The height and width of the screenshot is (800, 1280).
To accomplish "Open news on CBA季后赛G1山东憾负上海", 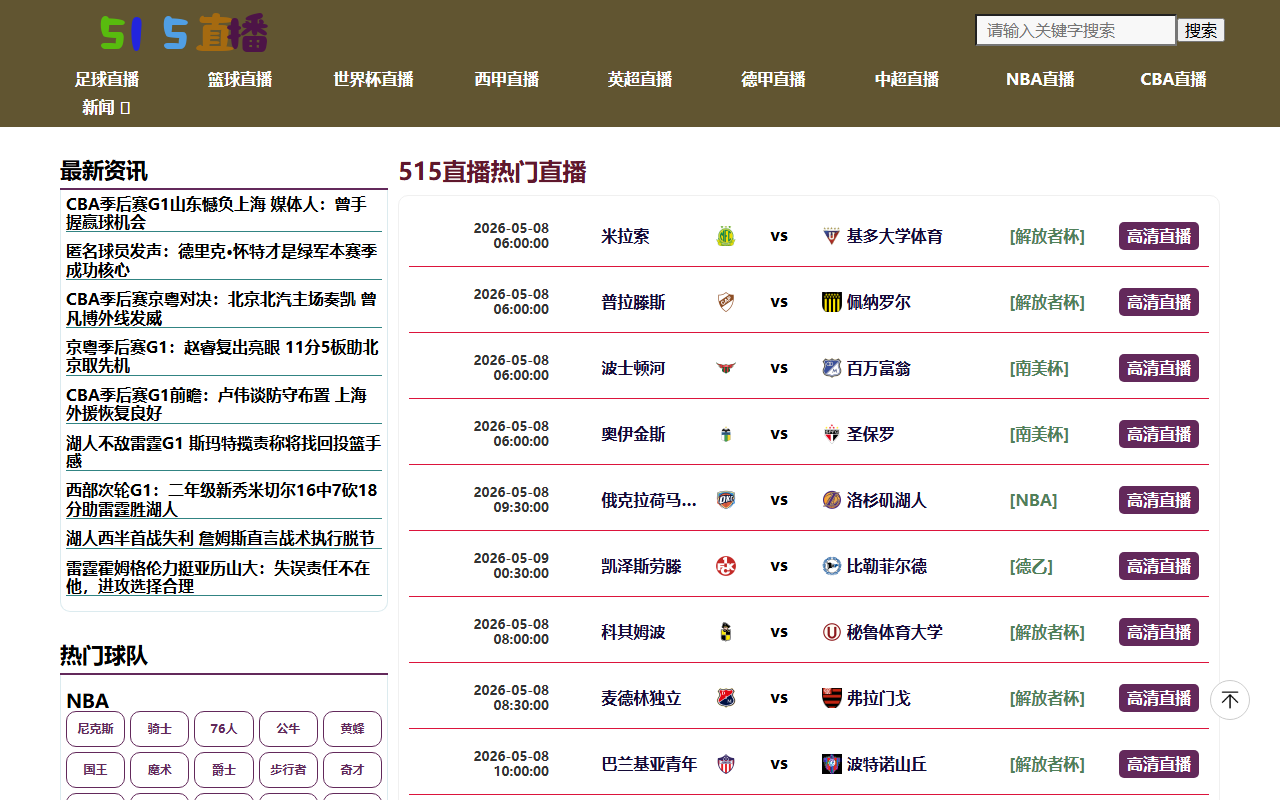I will tap(222, 213).
